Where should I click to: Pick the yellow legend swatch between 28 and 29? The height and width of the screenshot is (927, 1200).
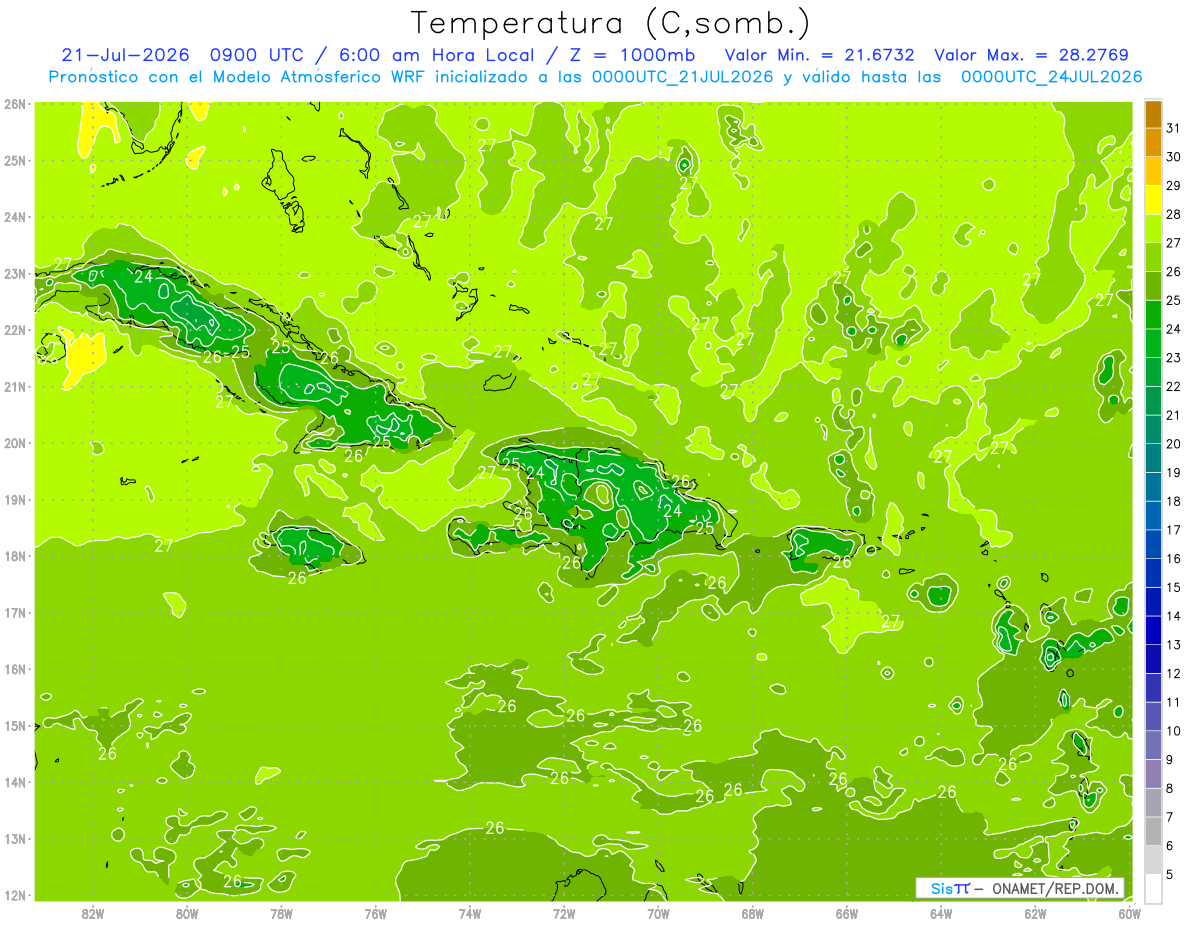click(x=1153, y=200)
